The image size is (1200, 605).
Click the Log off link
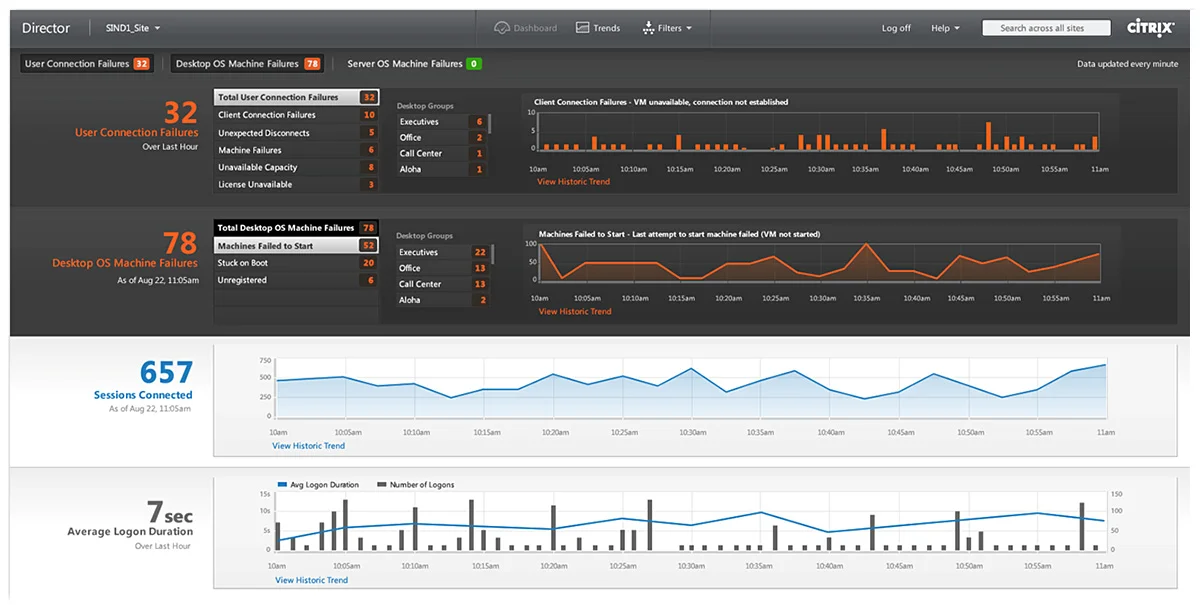[x=896, y=28]
